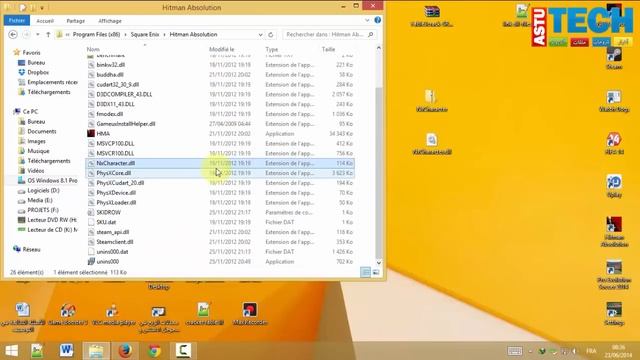Open Images under Ce PC

point(36,141)
